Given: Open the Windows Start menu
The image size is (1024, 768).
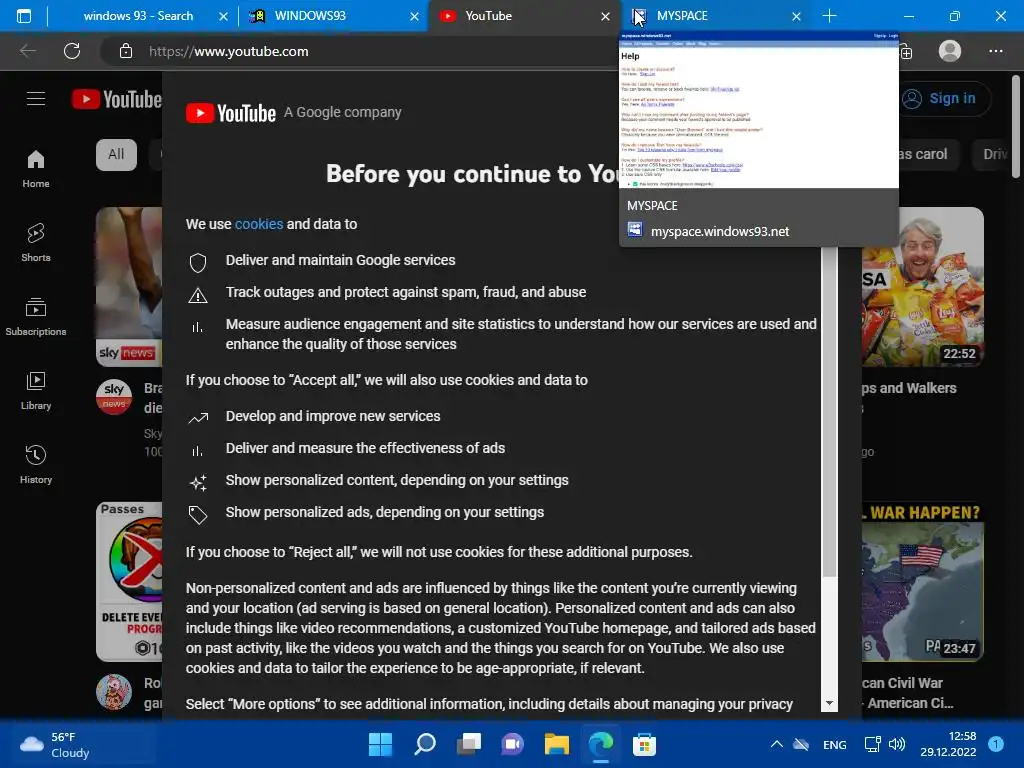Looking at the screenshot, I should [x=380, y=744].
